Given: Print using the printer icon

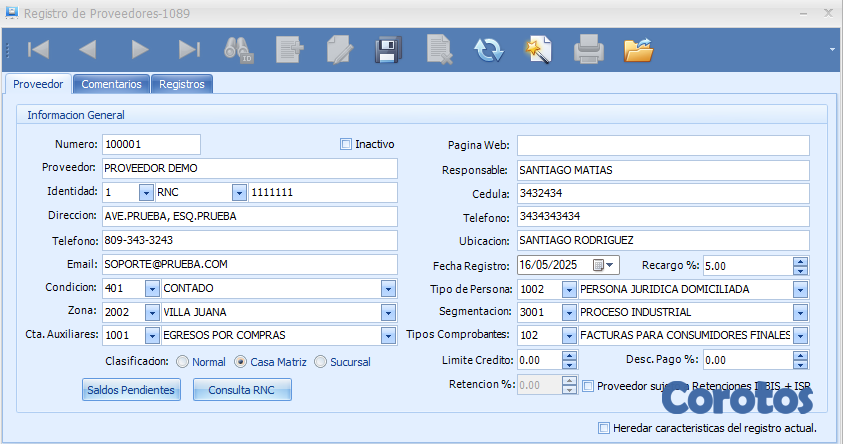Looking at the screenshot, I should click(x=588, y=49).
